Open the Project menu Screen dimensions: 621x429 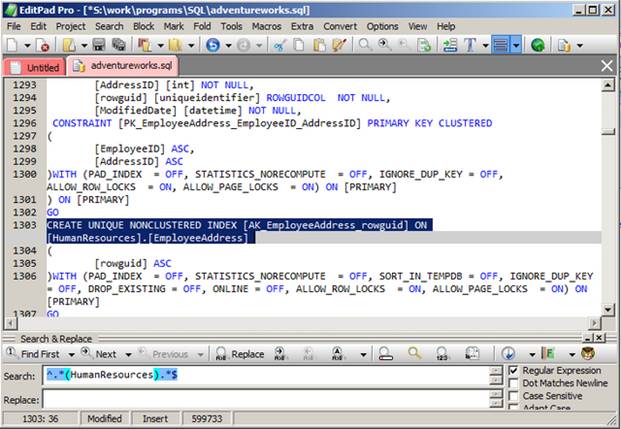coord(70,27)
